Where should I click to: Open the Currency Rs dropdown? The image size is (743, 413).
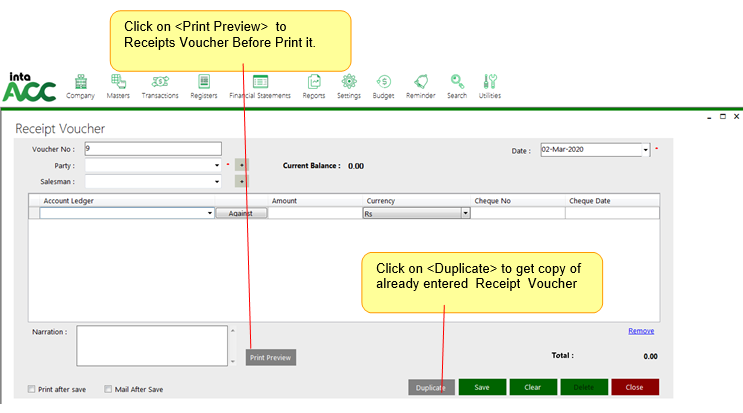pyautogui.click(x=465, y=213)
